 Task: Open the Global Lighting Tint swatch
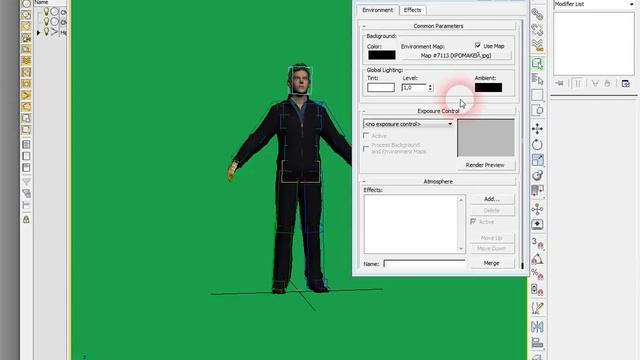pos(381,87)
